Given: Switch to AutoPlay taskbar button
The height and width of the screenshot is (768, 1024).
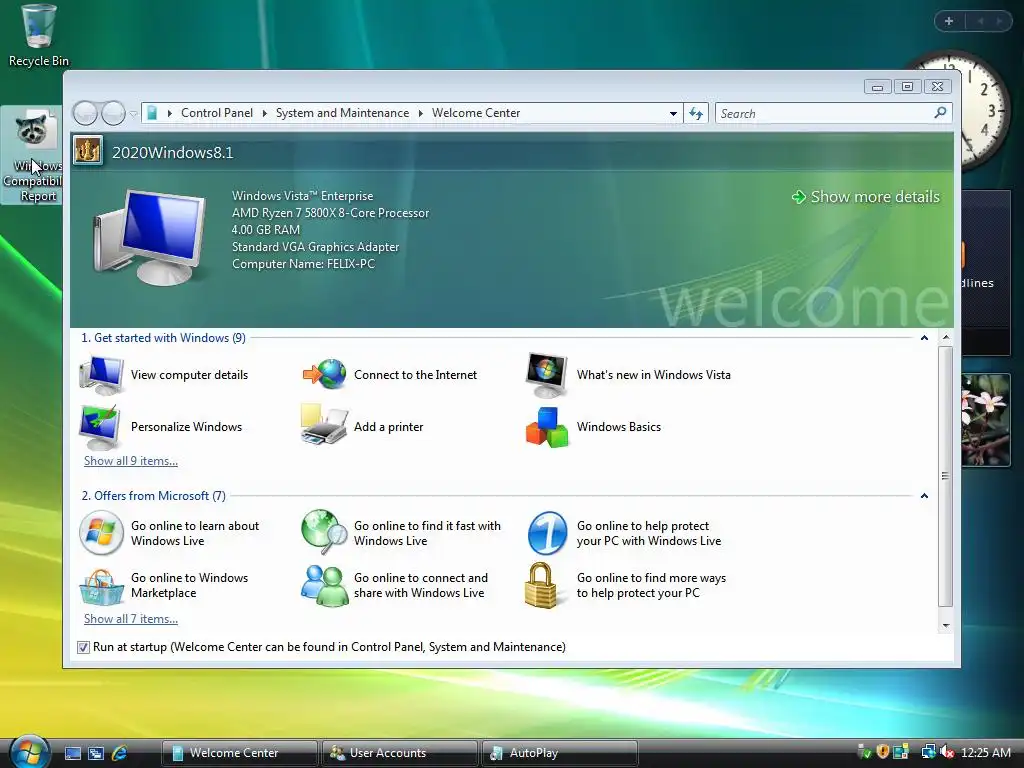Looking at the screenshot, I should tap(559, 753).
